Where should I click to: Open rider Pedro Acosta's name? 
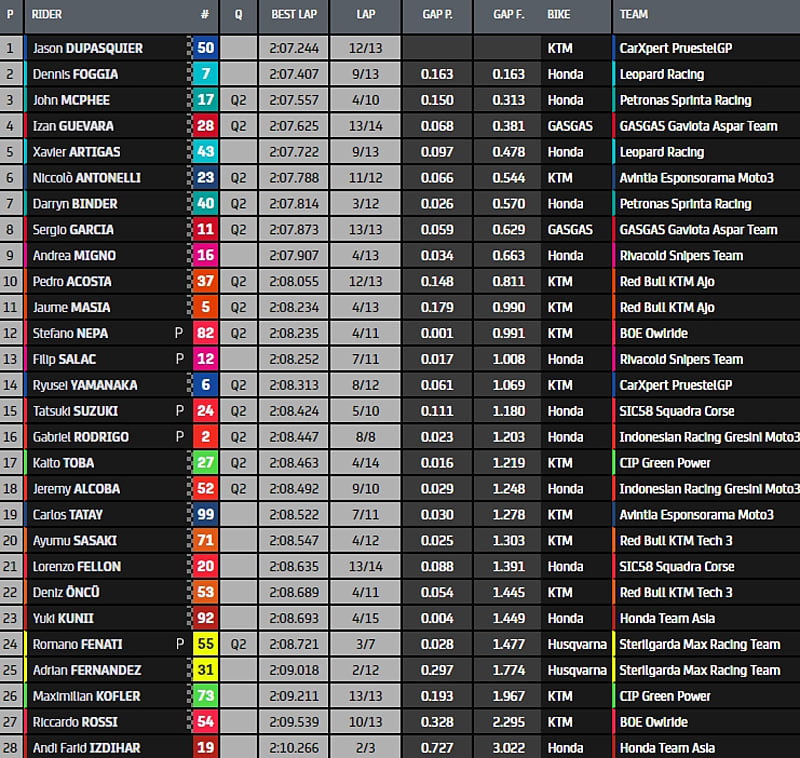72,281
